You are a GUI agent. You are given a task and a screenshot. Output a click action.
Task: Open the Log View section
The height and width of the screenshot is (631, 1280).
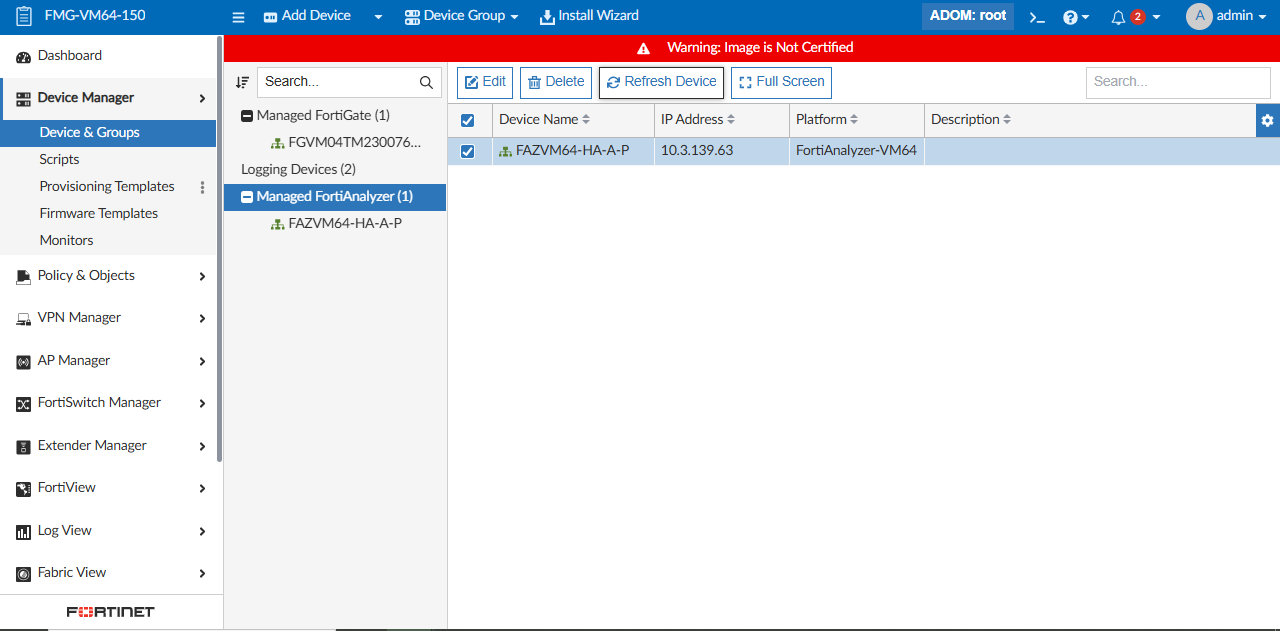coord(65,530)
